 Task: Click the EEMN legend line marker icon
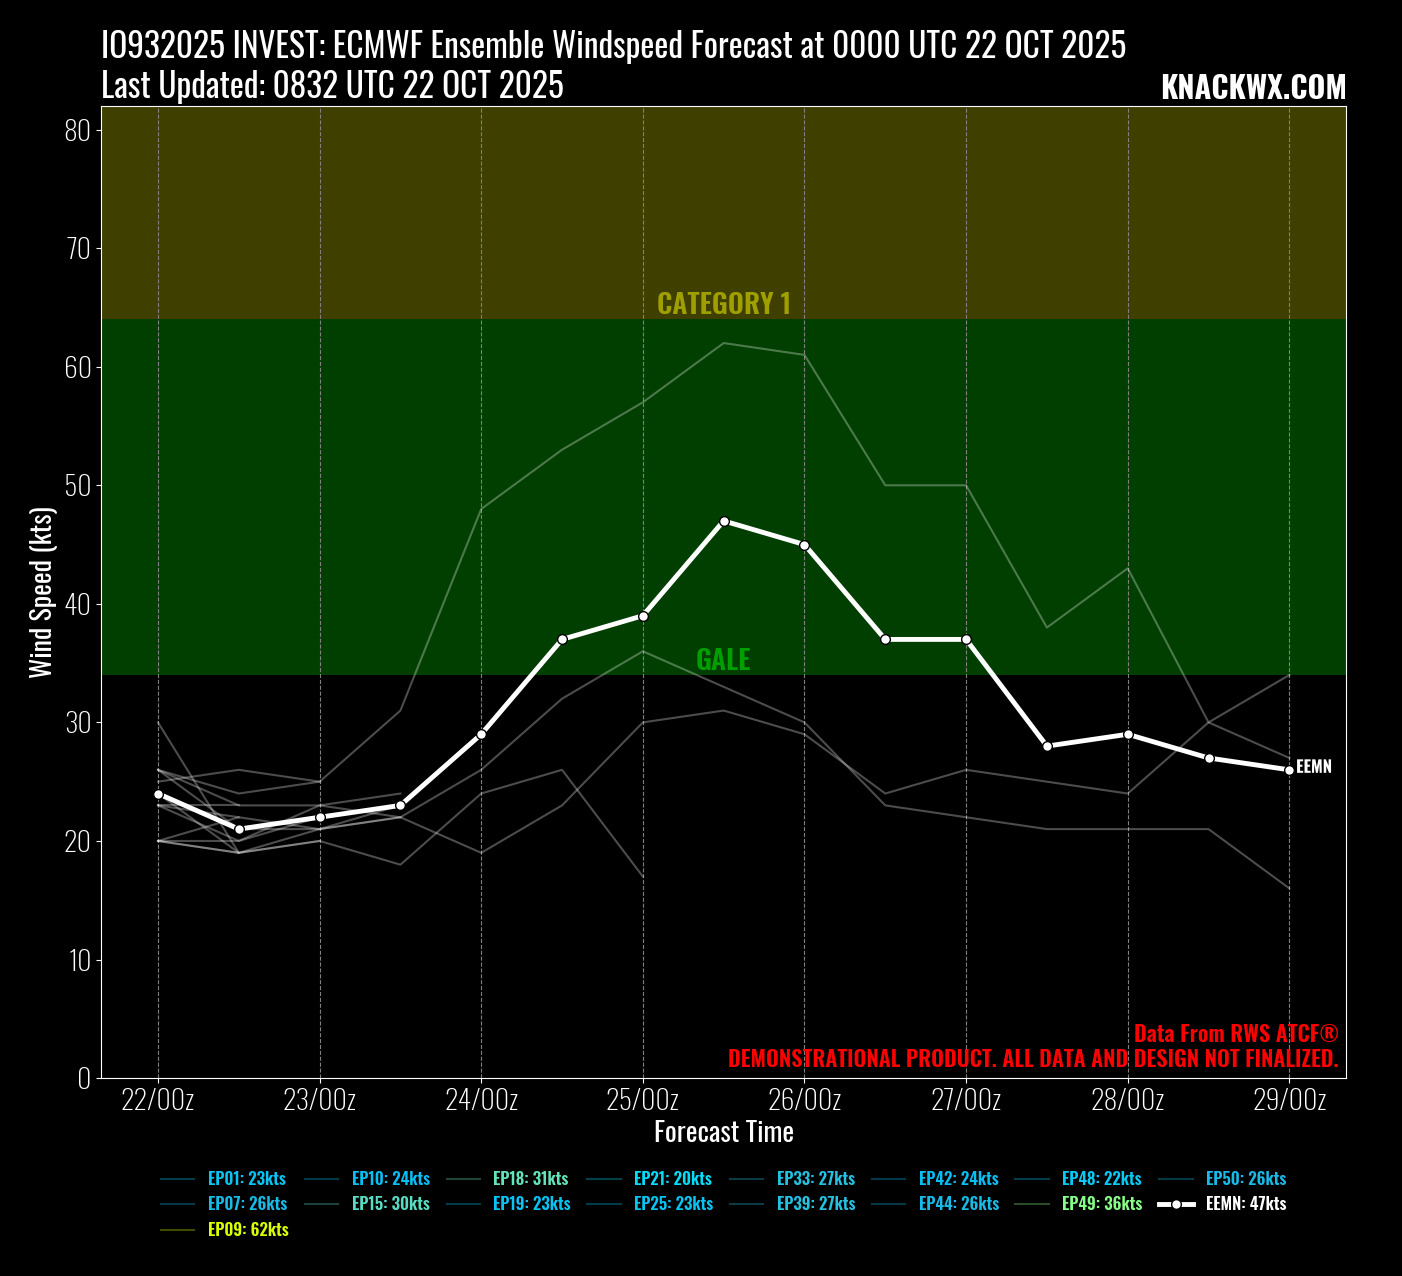coord(1176,1204)
